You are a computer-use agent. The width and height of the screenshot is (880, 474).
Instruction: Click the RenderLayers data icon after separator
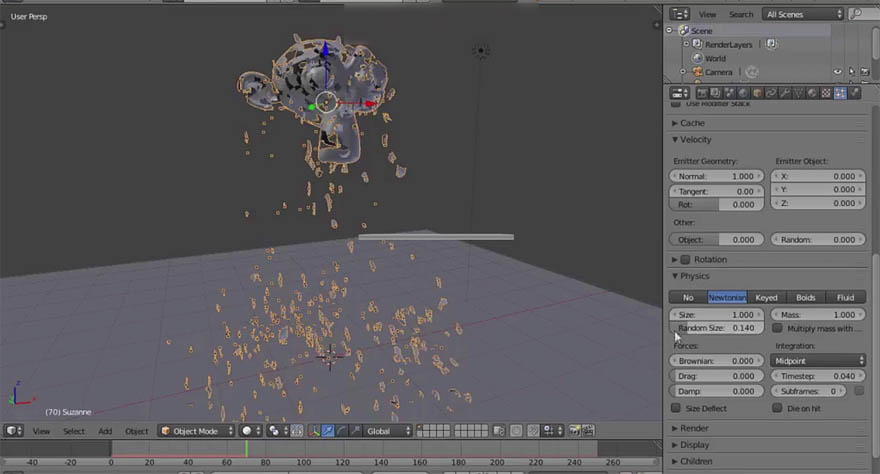tap(772, 44)
